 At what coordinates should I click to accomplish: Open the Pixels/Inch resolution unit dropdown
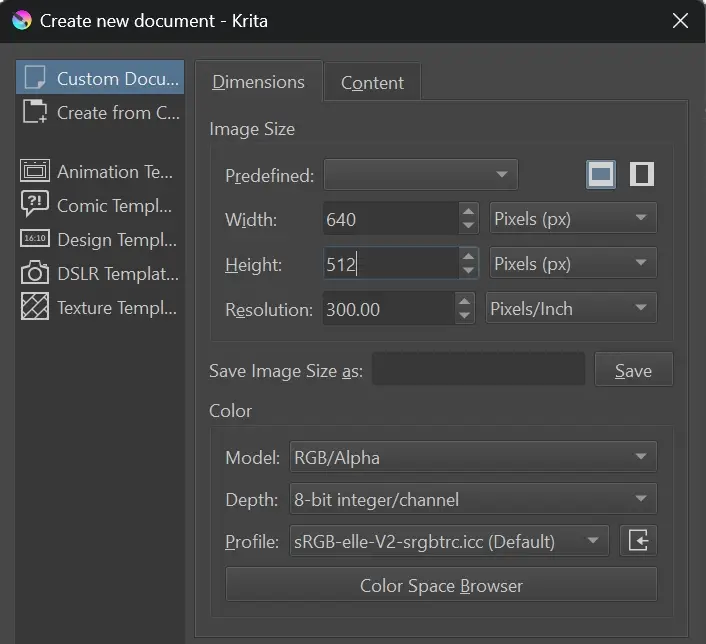tap(571, 308)
